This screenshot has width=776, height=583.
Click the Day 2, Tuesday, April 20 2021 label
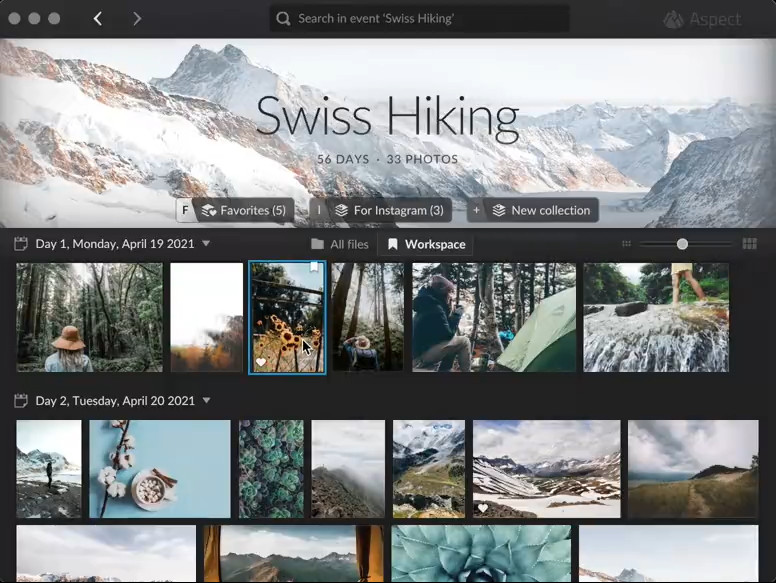pos(115,400)
